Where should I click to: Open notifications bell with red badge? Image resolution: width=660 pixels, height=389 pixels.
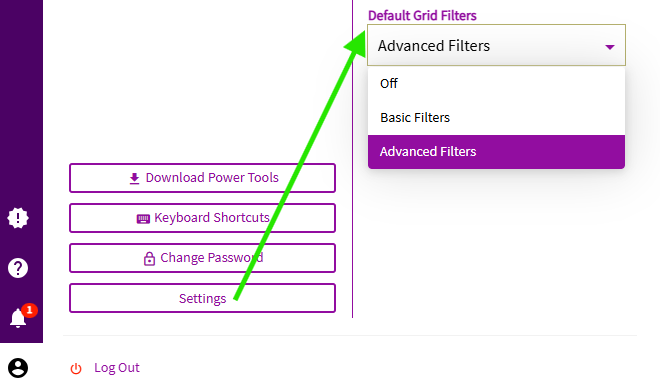pyautogui.click(x=18, y=318)
